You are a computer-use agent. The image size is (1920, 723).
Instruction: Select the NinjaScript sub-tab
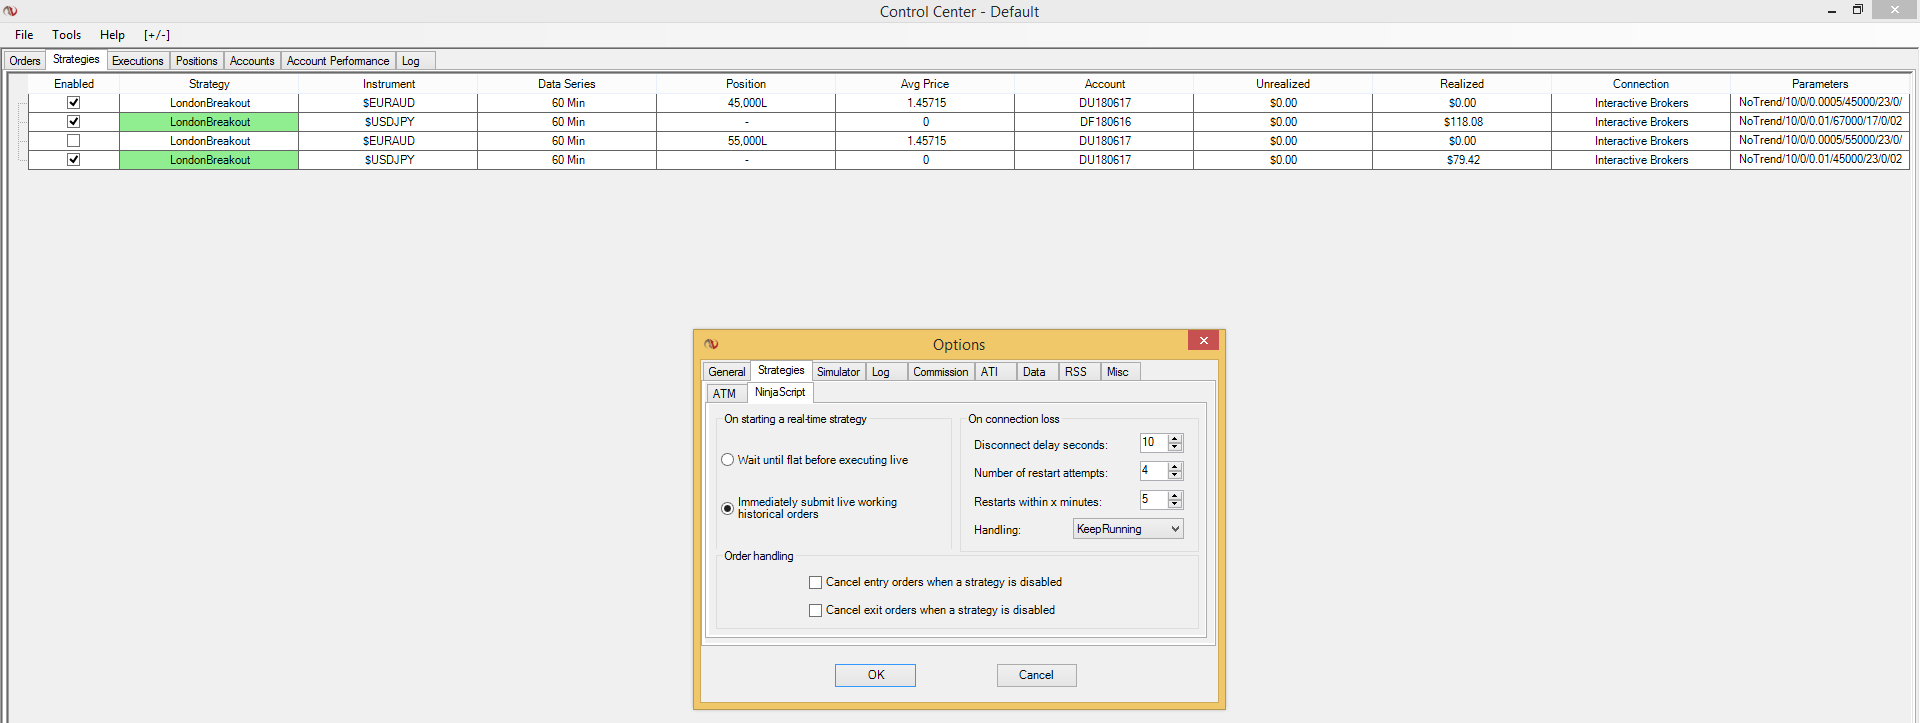780,393
